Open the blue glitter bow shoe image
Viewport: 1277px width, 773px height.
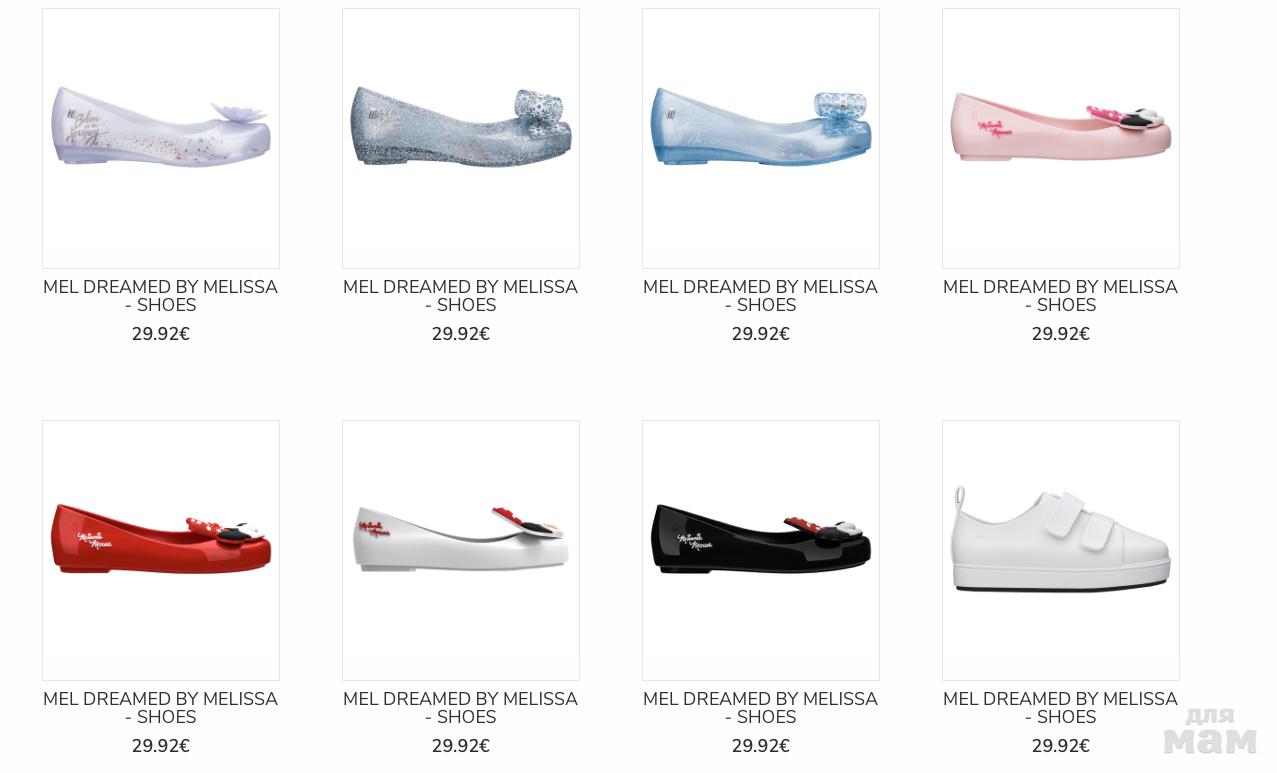tap(761, 138)
